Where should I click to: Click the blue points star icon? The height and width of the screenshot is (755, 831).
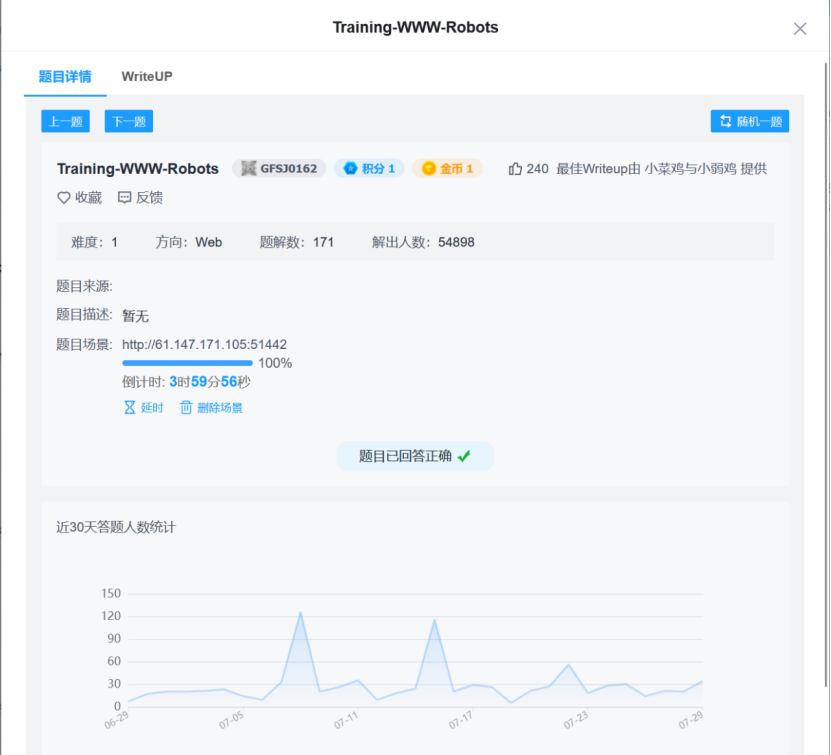coord(350,168)
